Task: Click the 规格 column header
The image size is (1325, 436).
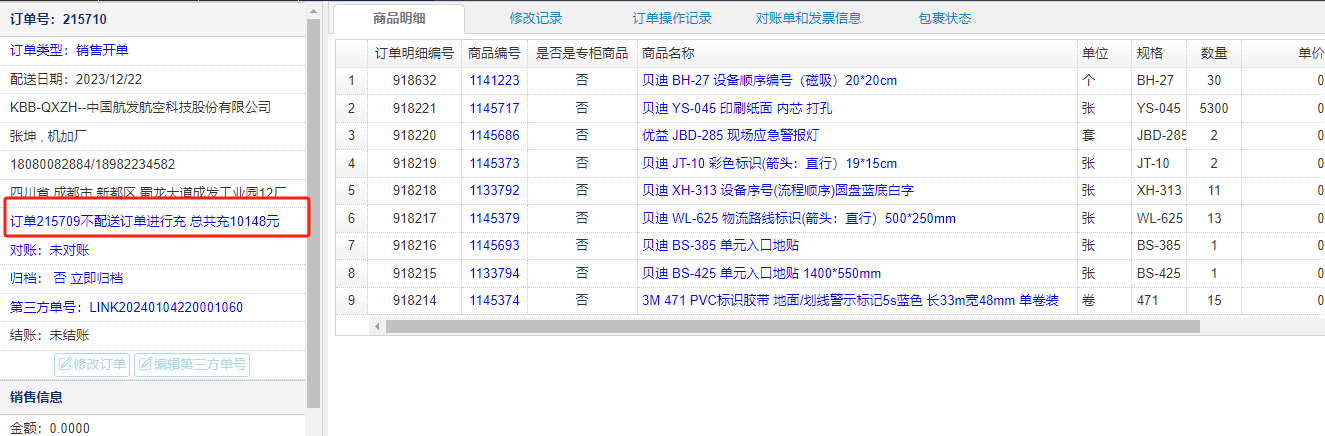Action: pos(1157,53)
